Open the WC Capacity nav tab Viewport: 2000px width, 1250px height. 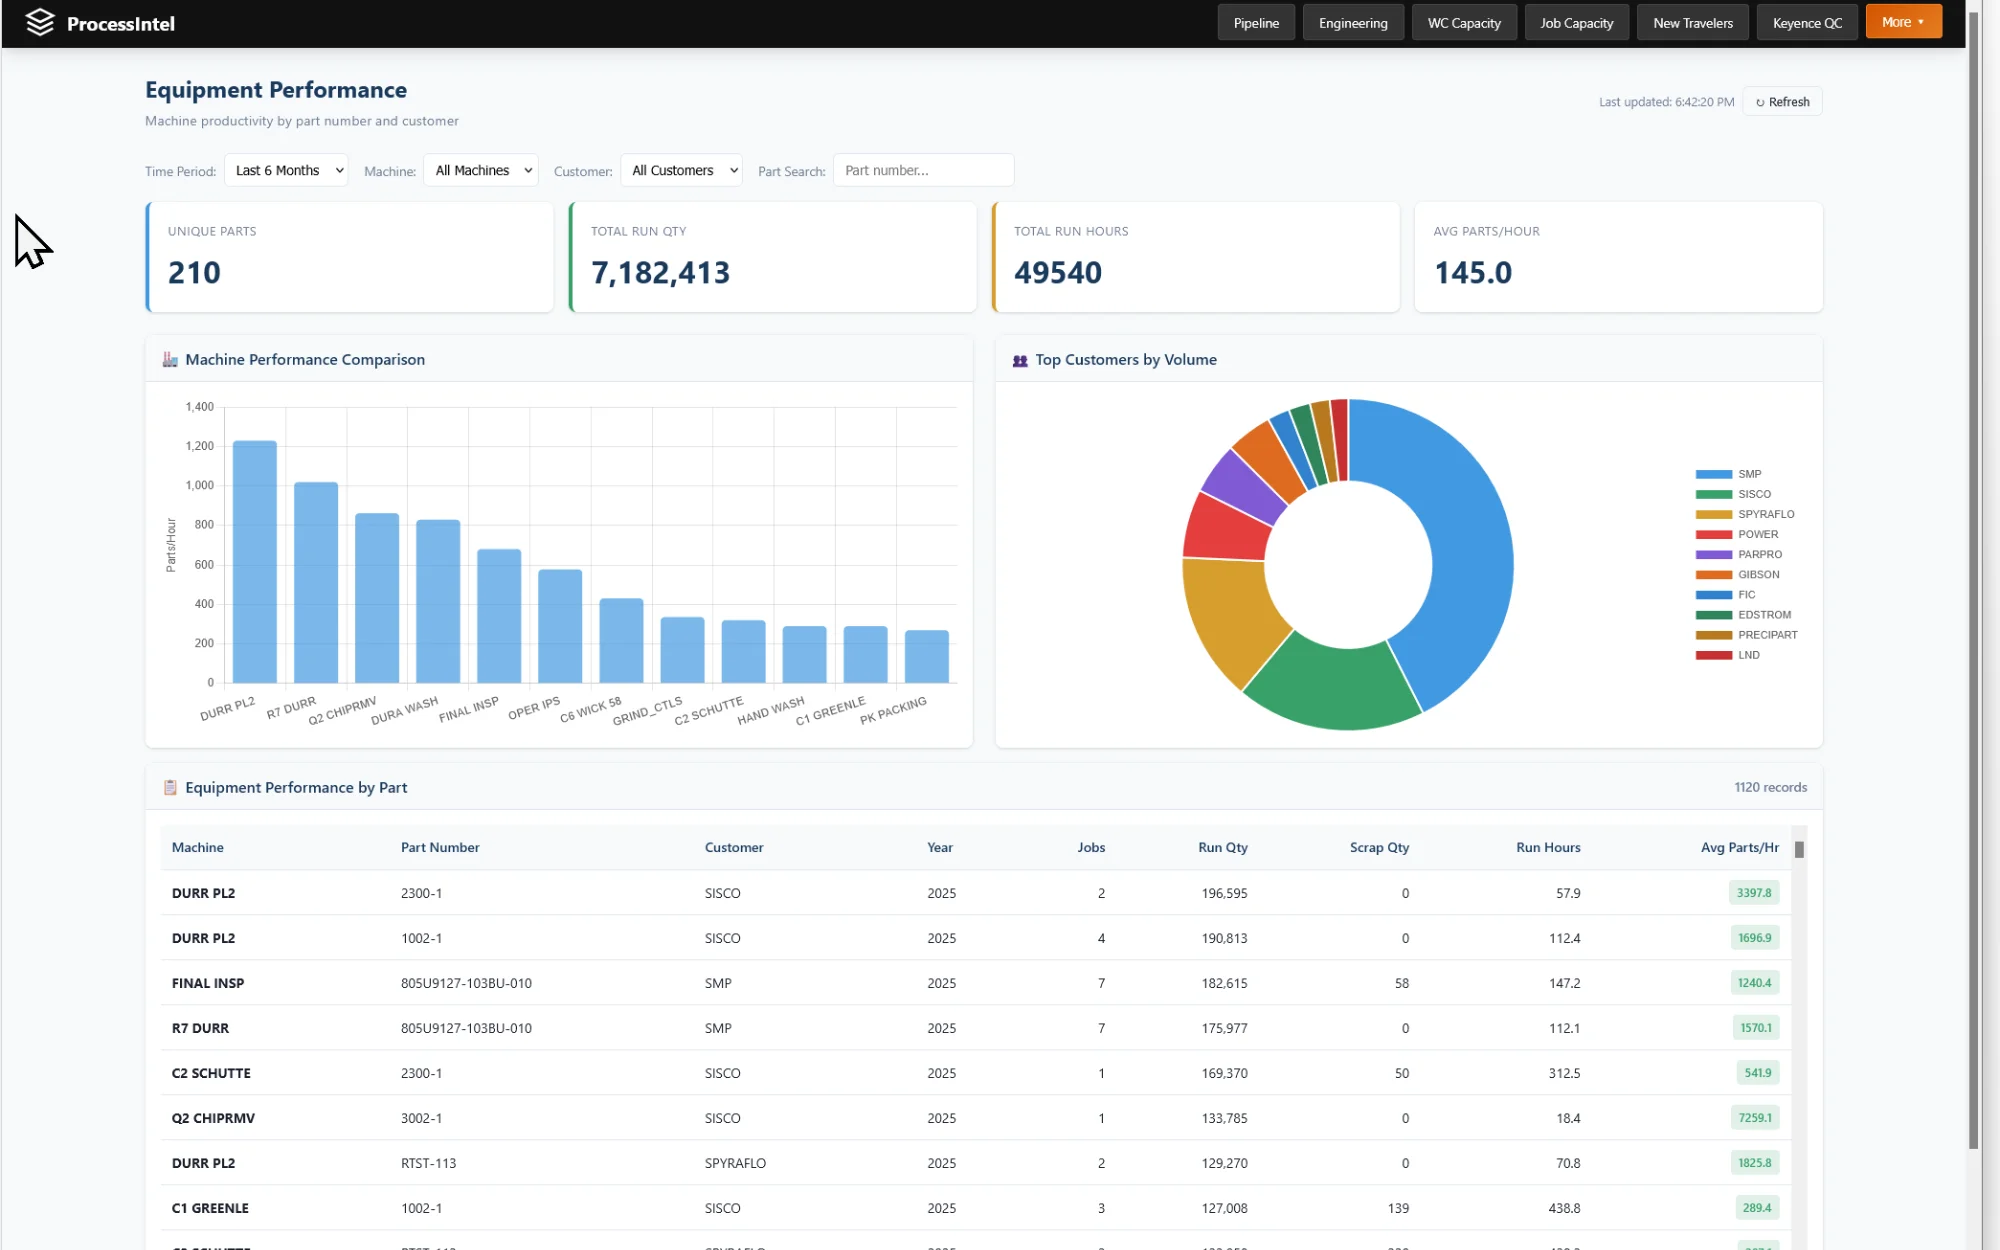[1464, 23]
